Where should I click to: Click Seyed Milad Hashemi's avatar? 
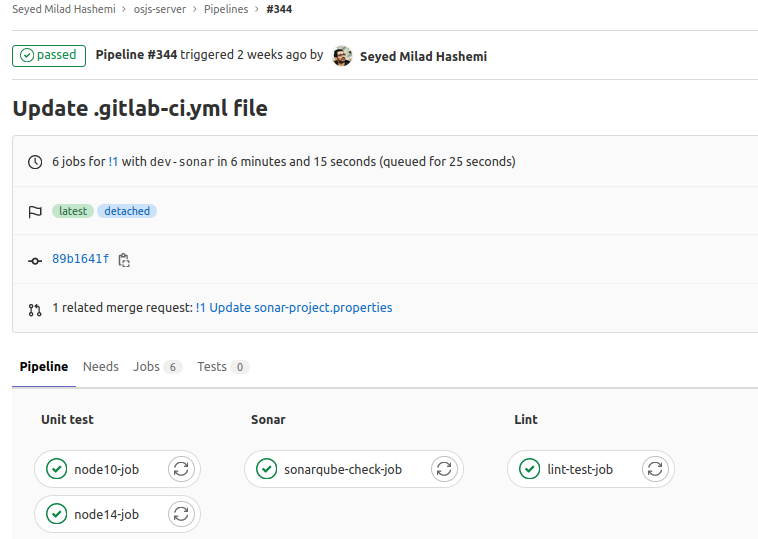point(342,56)
